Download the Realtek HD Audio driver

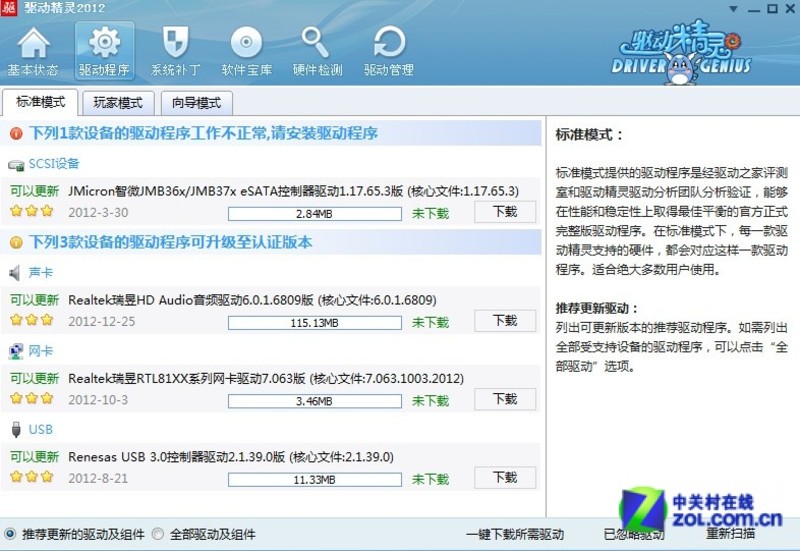pos(505,321)
